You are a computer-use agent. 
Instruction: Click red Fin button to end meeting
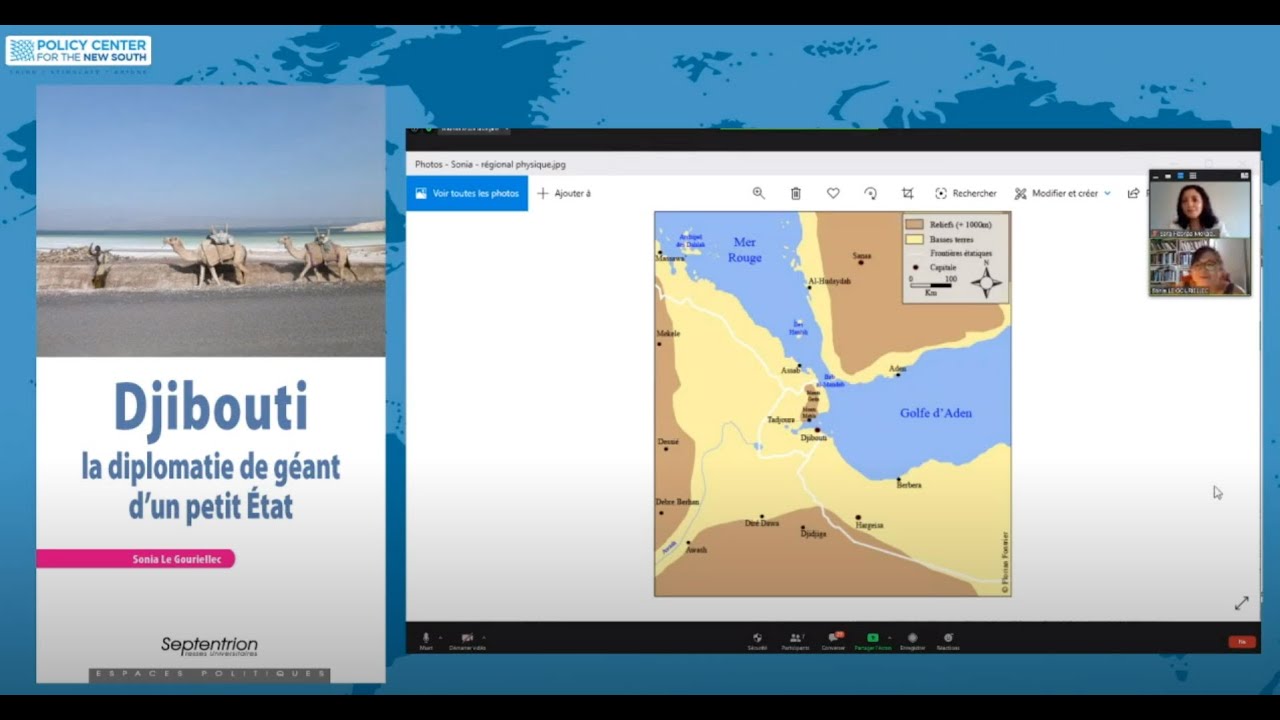click(1241, 642)
